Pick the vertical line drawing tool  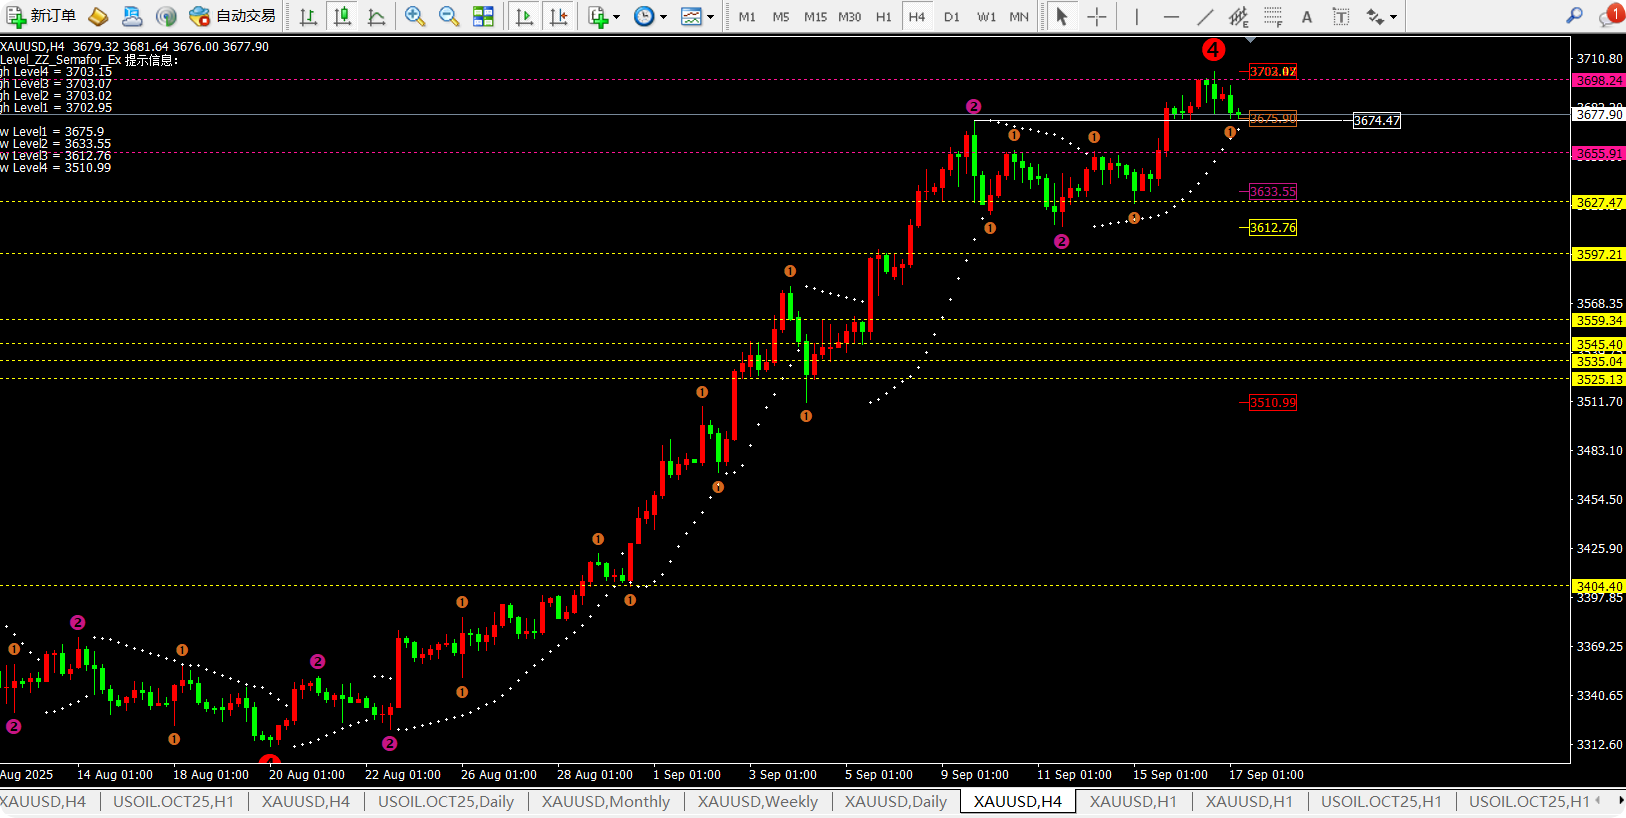1137,16
